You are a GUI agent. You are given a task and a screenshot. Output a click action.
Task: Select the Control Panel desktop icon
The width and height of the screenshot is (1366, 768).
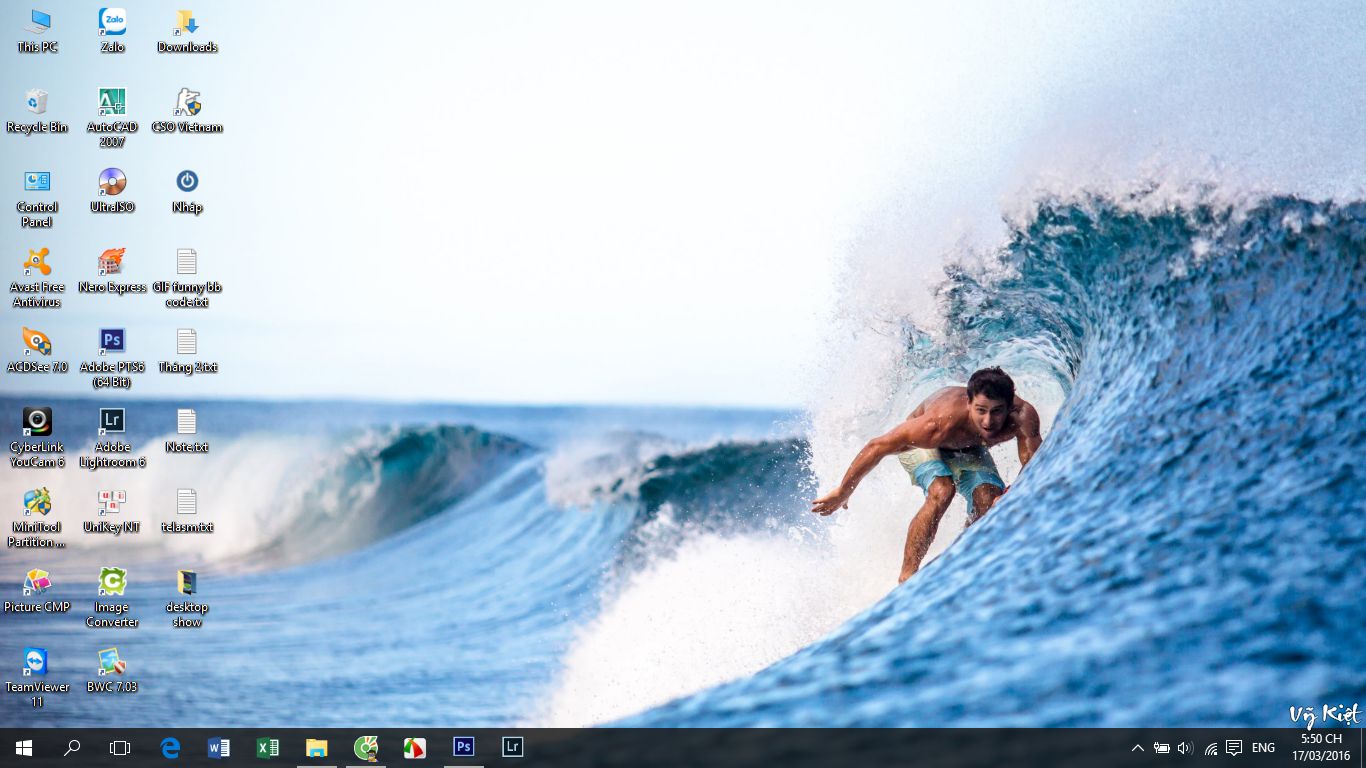pos(37,198)
